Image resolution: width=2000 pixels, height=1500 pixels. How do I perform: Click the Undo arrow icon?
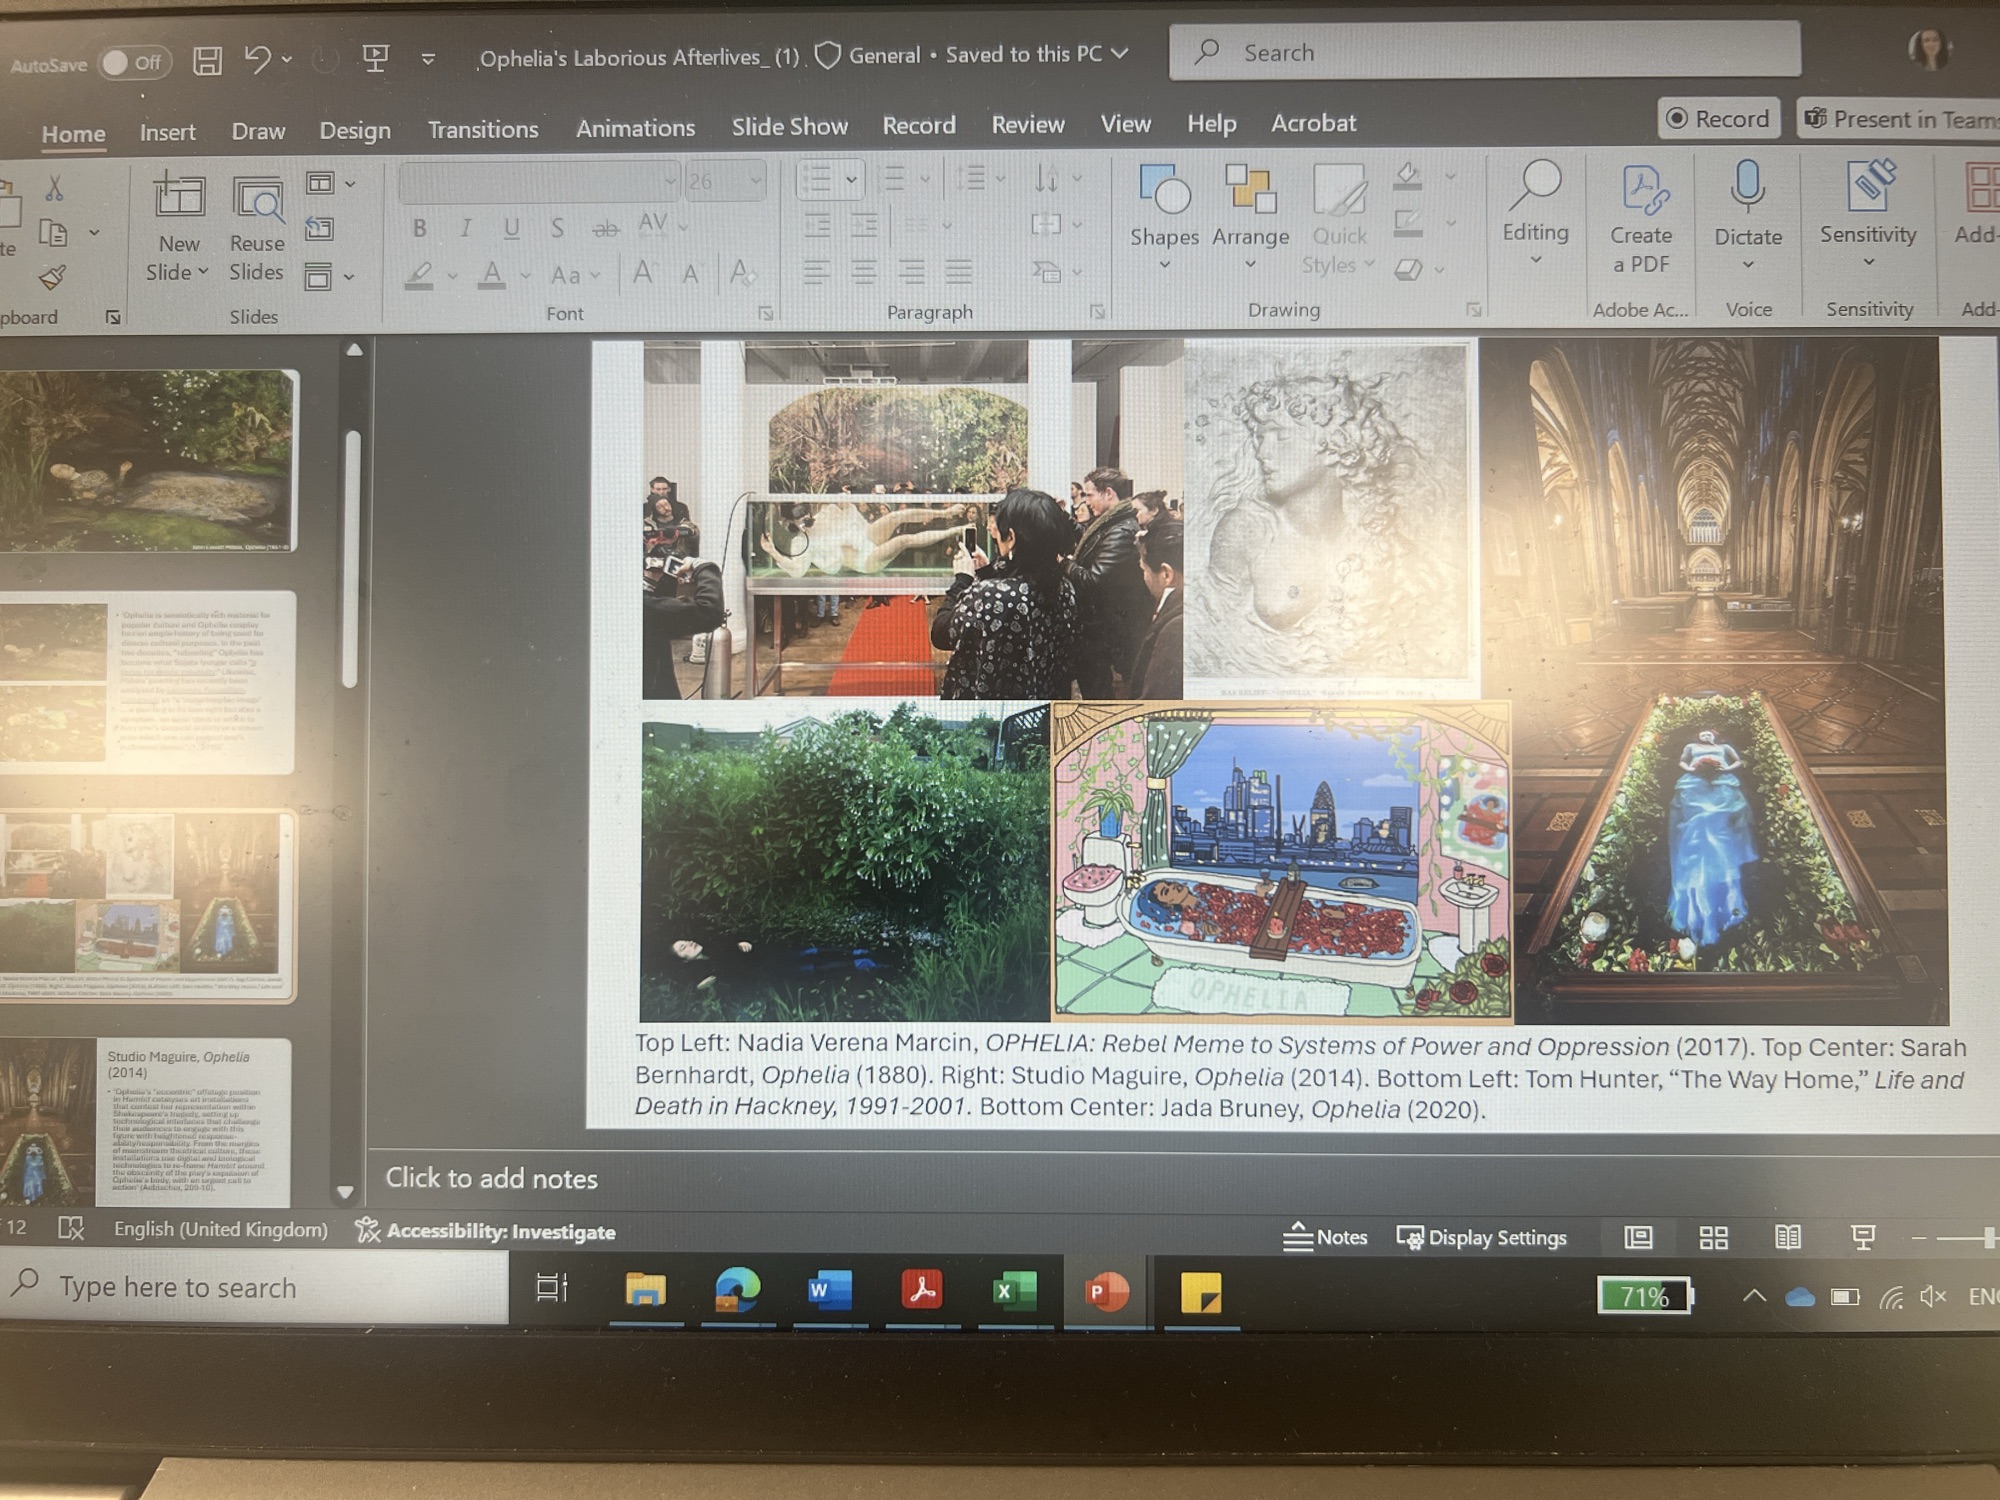coord(257,59)
